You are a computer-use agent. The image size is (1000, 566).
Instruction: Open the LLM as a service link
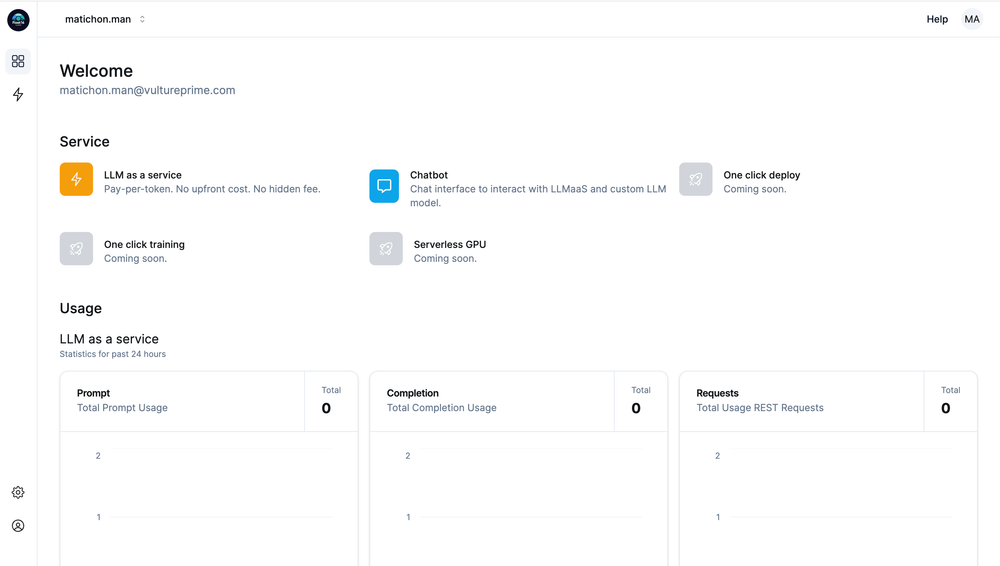pyautogui.click(x=143, y=175)
